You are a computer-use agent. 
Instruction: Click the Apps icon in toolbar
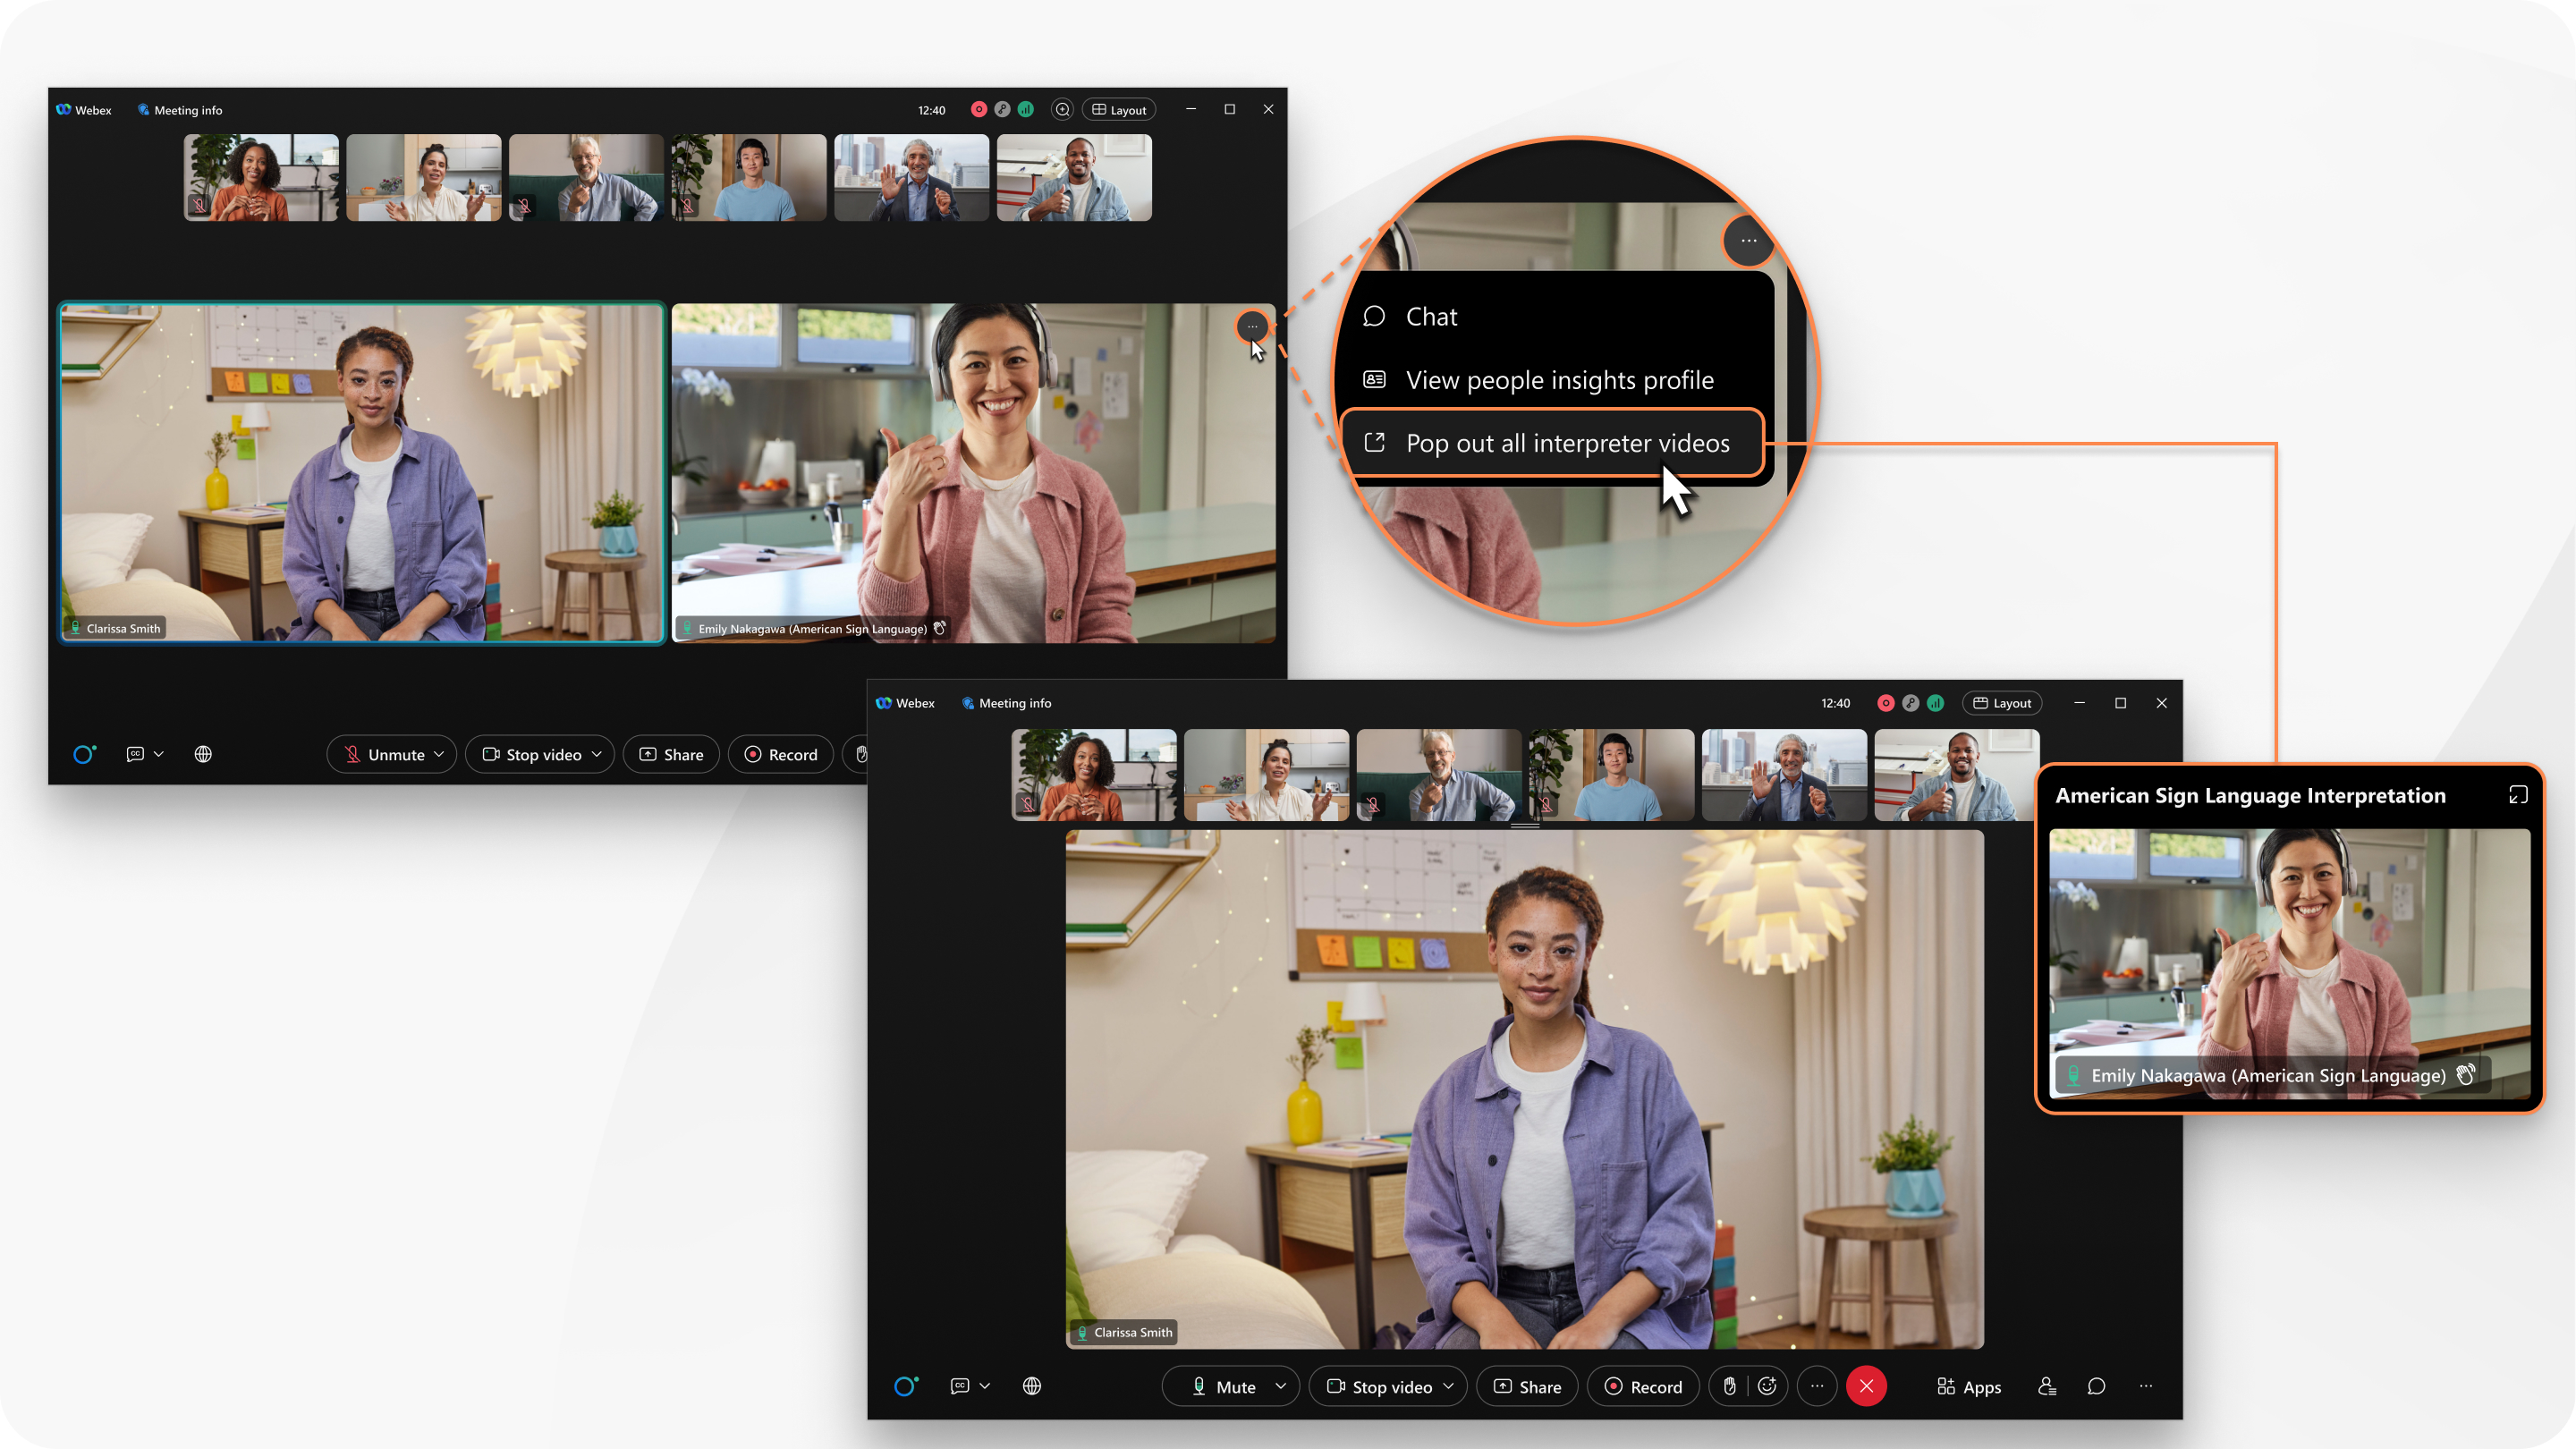(1968, 1385)
